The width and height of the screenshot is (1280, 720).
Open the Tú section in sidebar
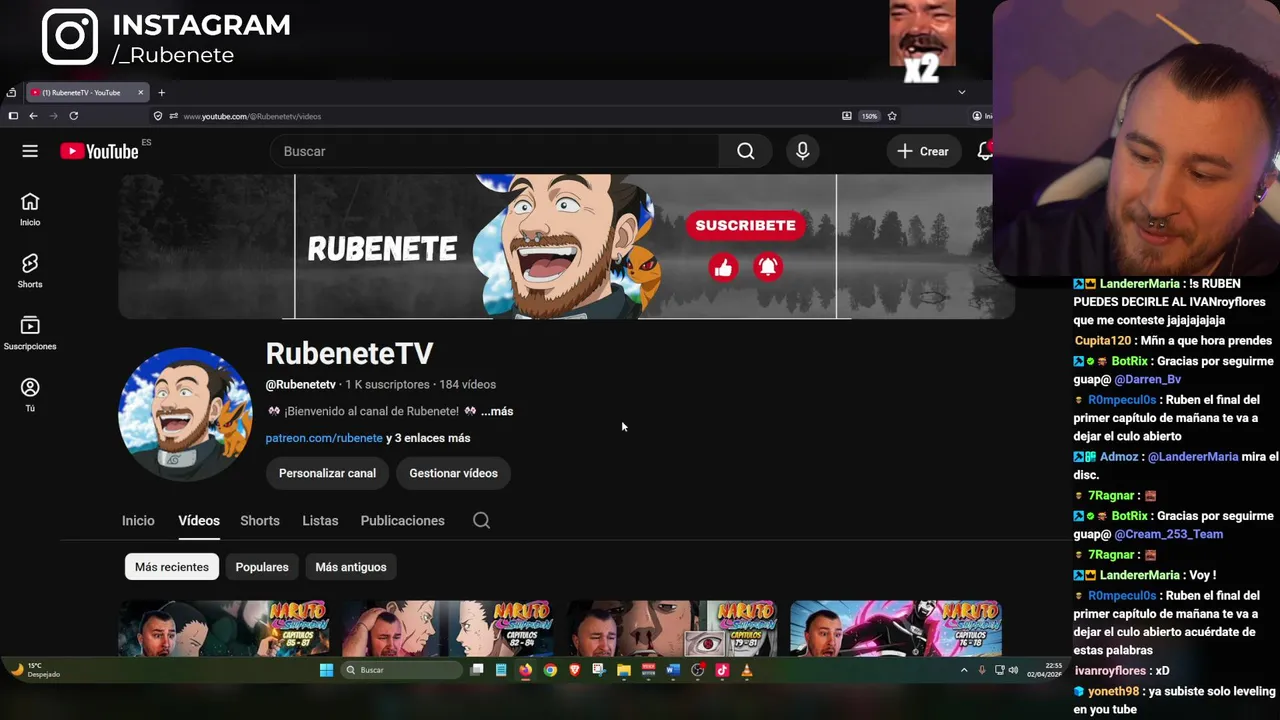[x=30, y=395]
